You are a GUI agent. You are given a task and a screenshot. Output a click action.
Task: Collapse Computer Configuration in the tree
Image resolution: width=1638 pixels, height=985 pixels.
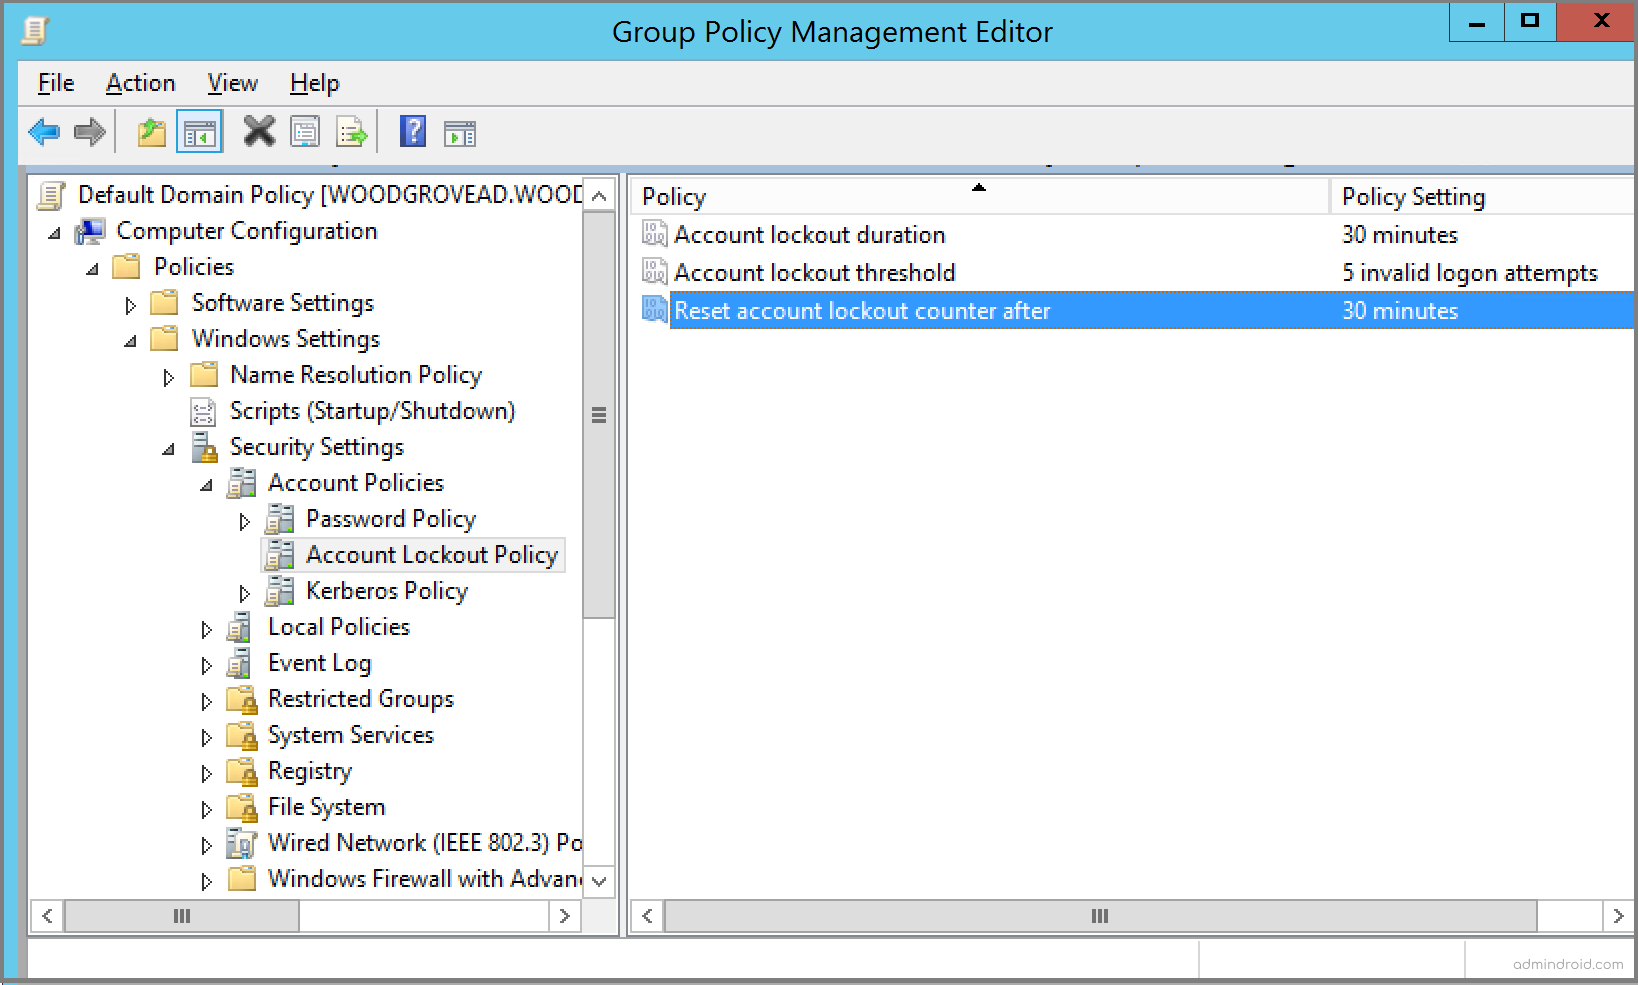[x=55, y=231]
